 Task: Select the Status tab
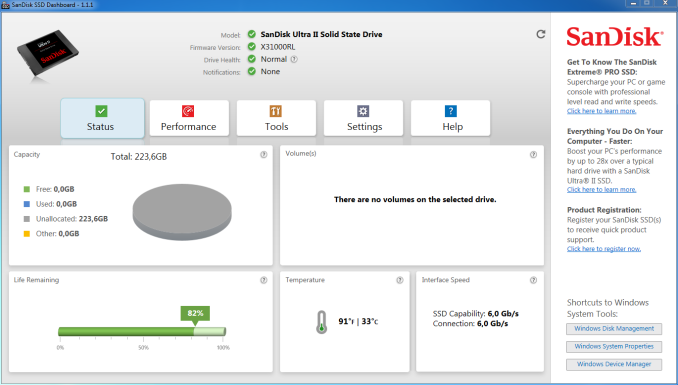[102, 118]
